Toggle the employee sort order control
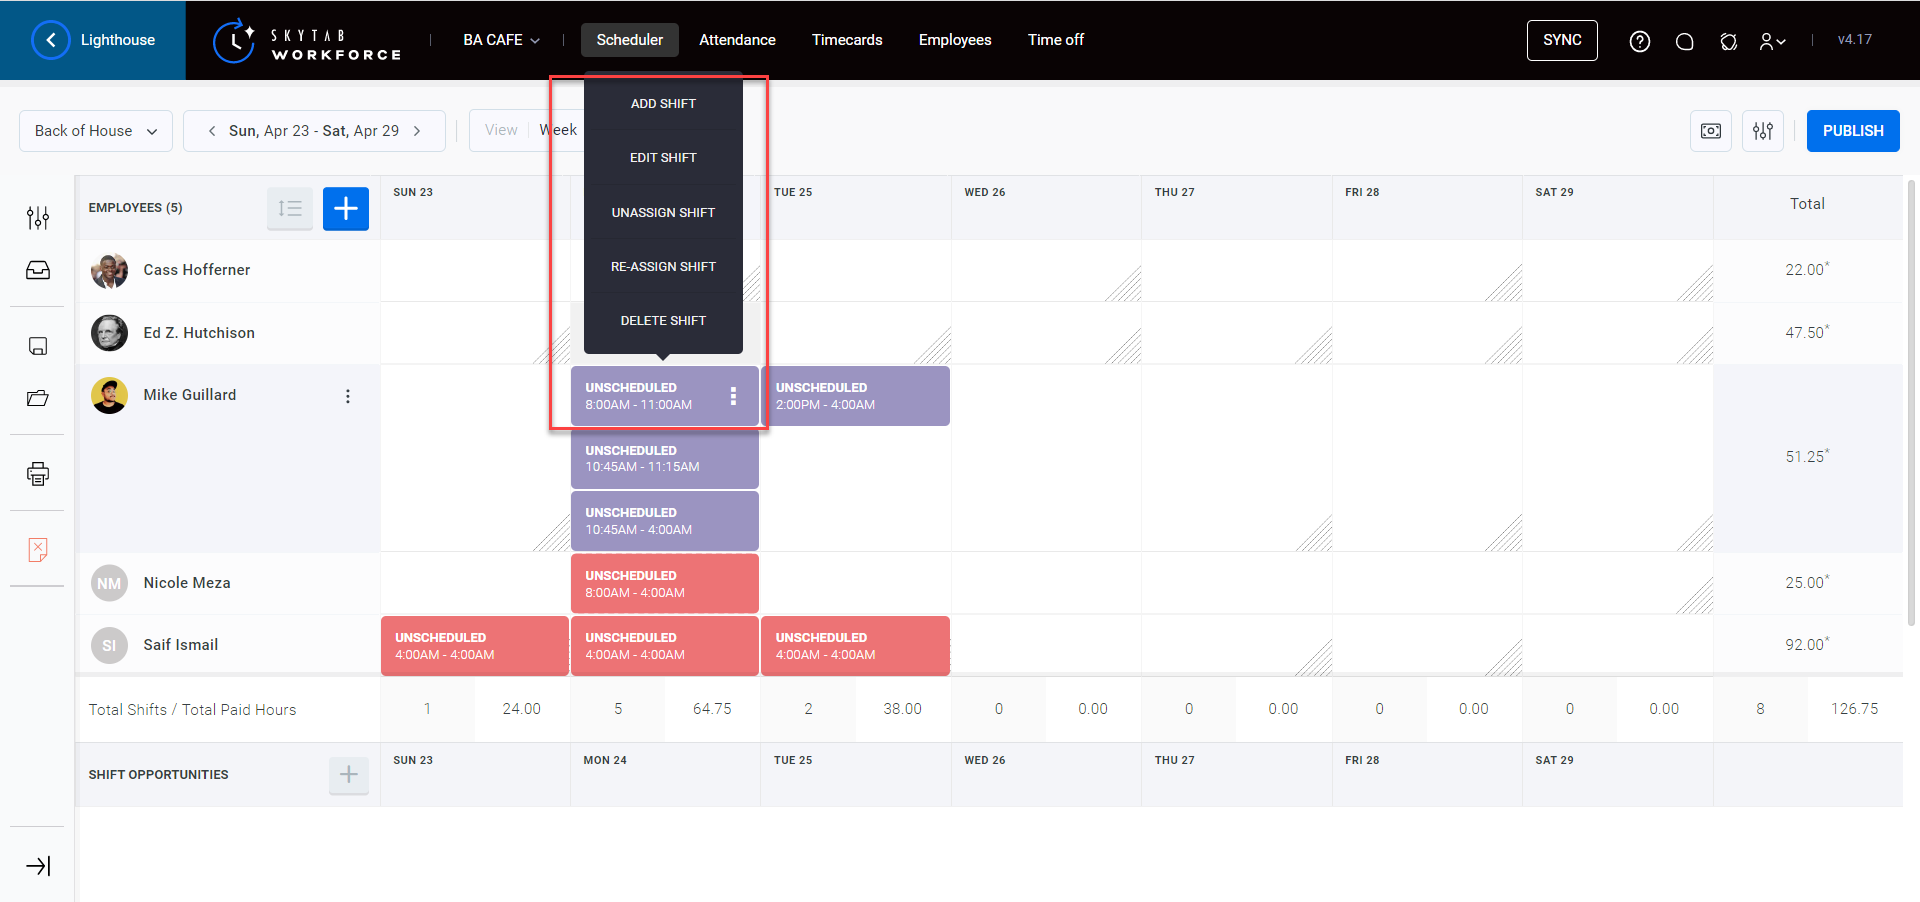Screen dimensions: 1920x902 290,208
